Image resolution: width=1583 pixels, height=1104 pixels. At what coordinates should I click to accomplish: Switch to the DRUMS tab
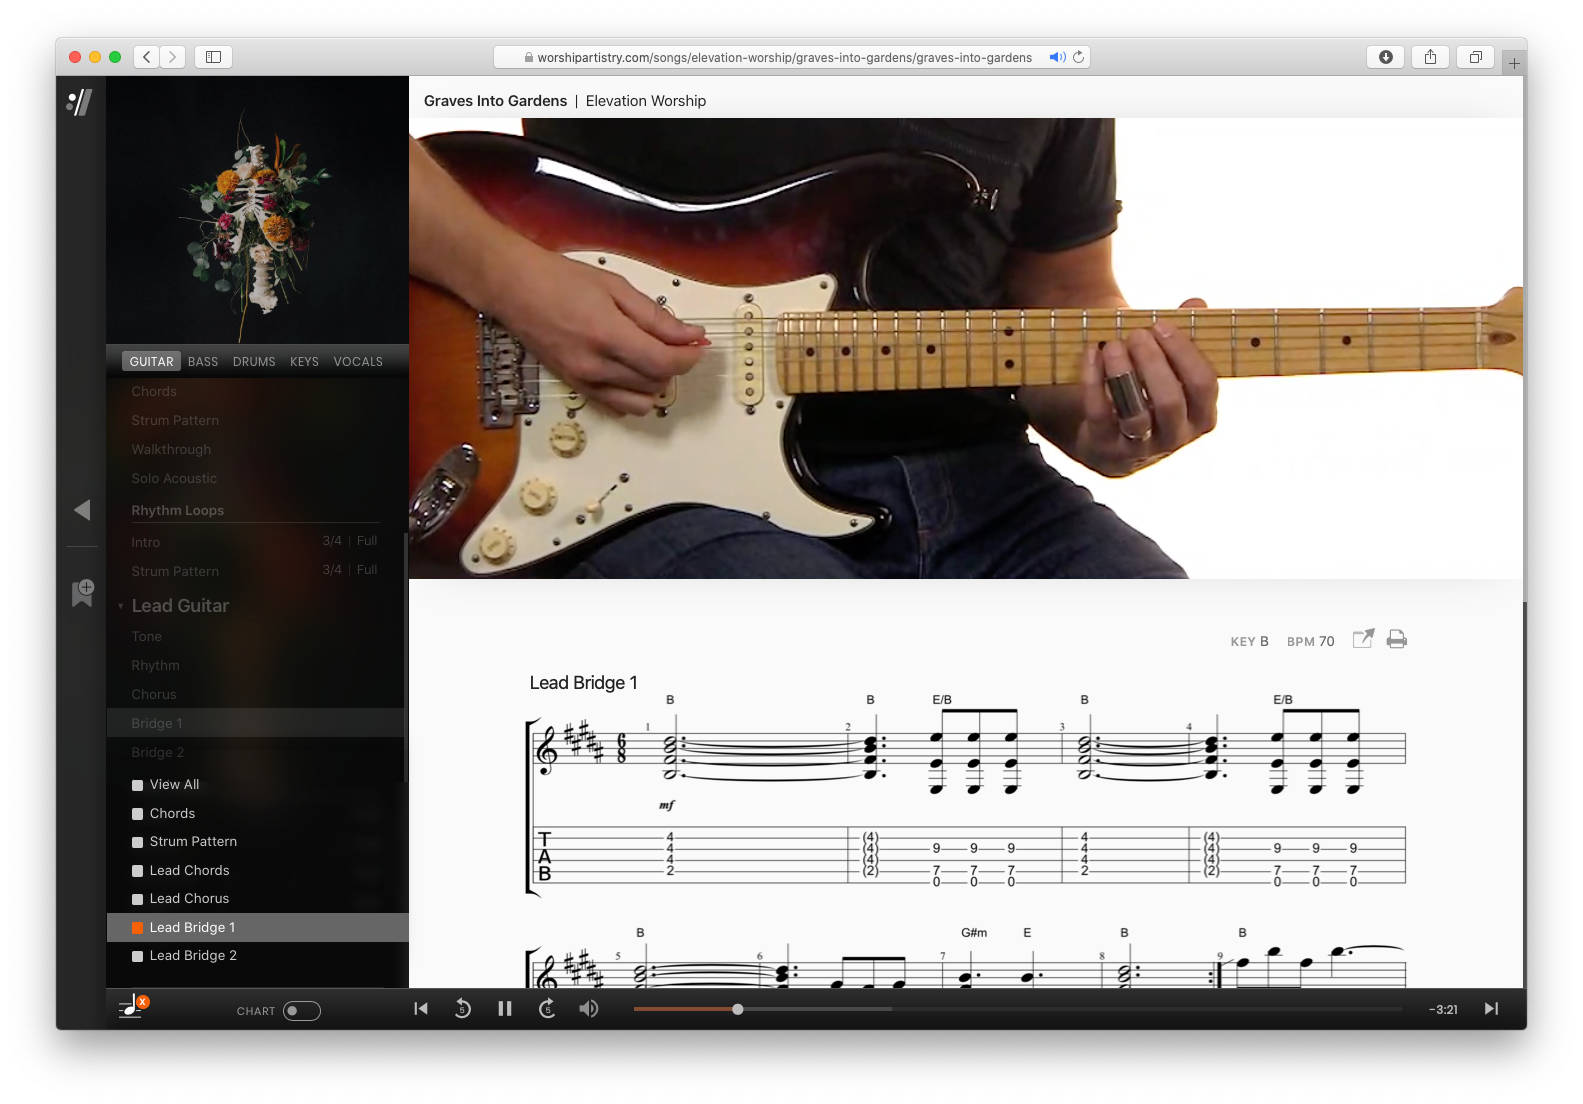[x=254, y=362]
